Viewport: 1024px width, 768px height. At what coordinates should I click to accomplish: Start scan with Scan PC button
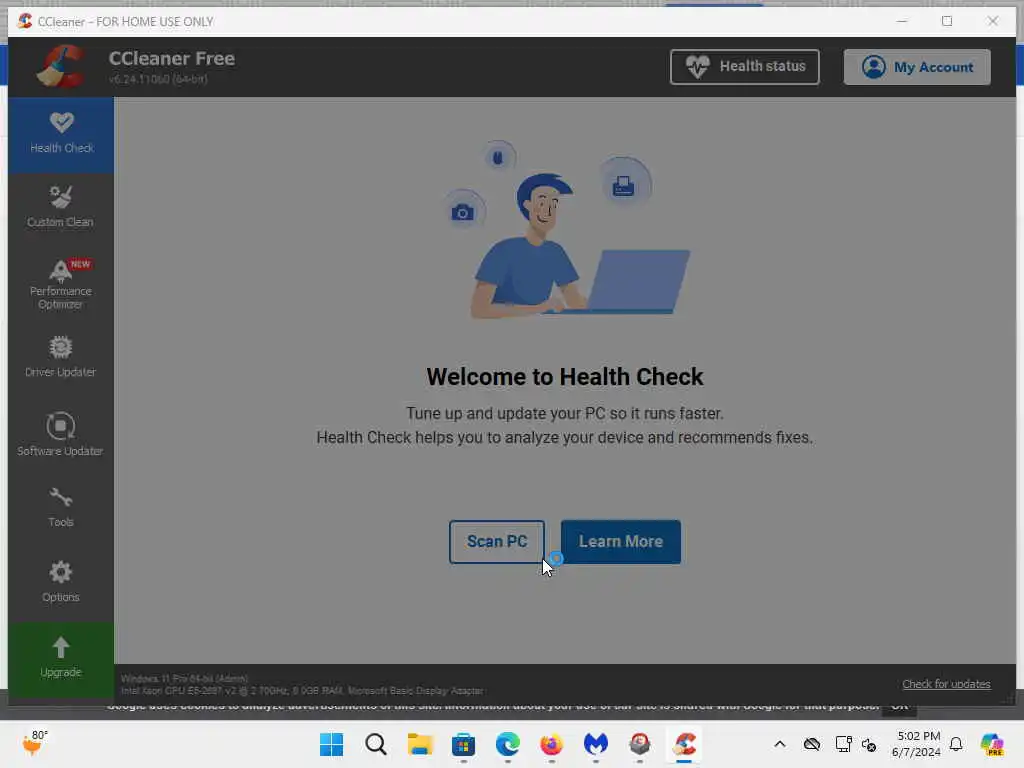tap(496, 541)
